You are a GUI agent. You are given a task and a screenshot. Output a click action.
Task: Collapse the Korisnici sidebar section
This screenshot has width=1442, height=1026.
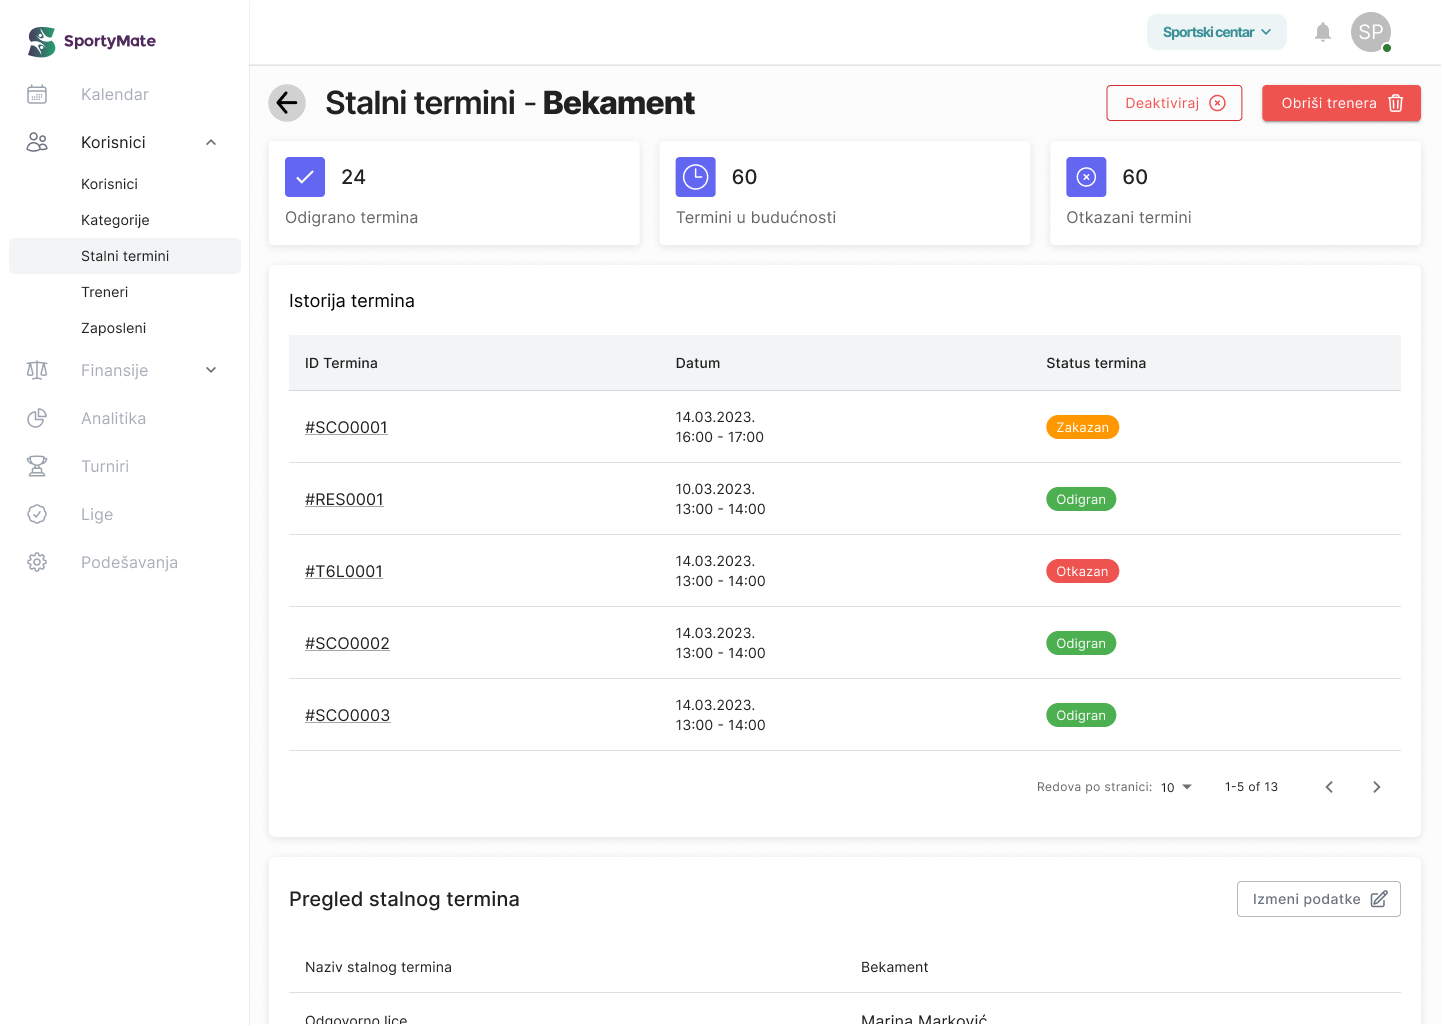(x=211, y=142)
